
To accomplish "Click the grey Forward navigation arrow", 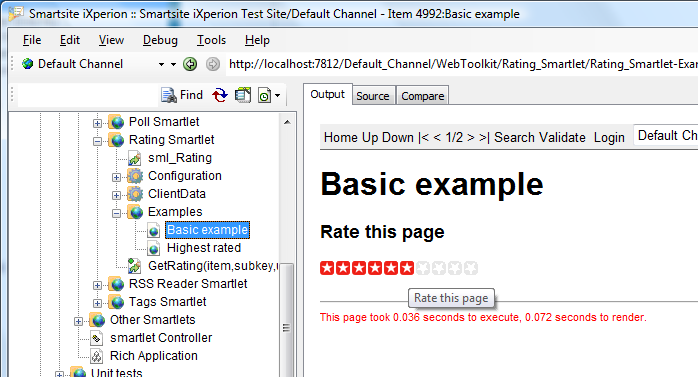I will [213, 64].
